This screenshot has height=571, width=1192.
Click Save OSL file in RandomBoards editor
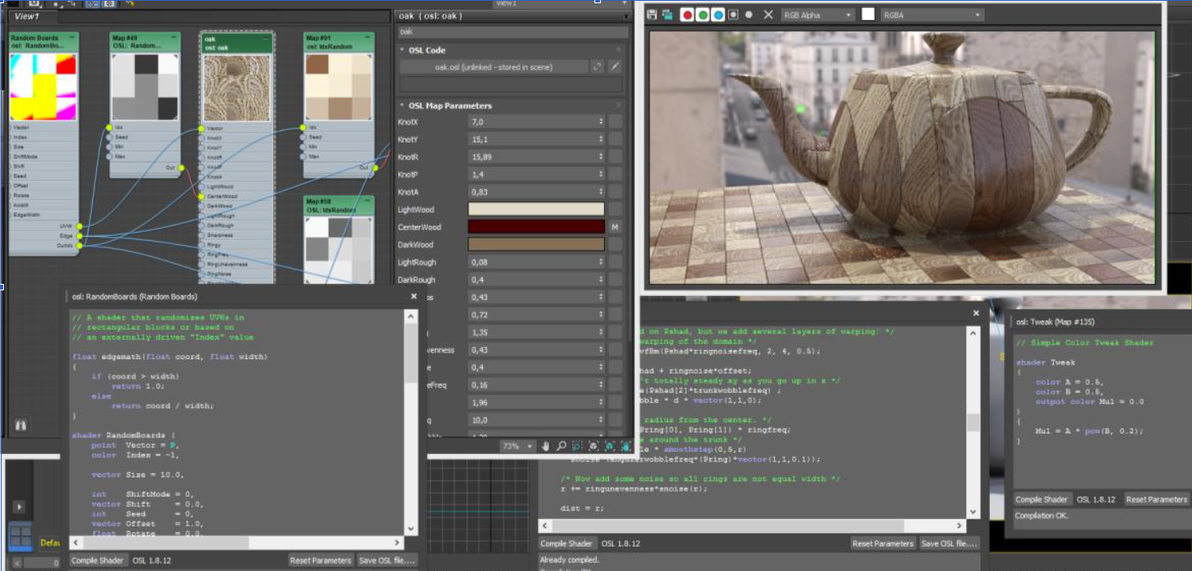tap(386, 561)
